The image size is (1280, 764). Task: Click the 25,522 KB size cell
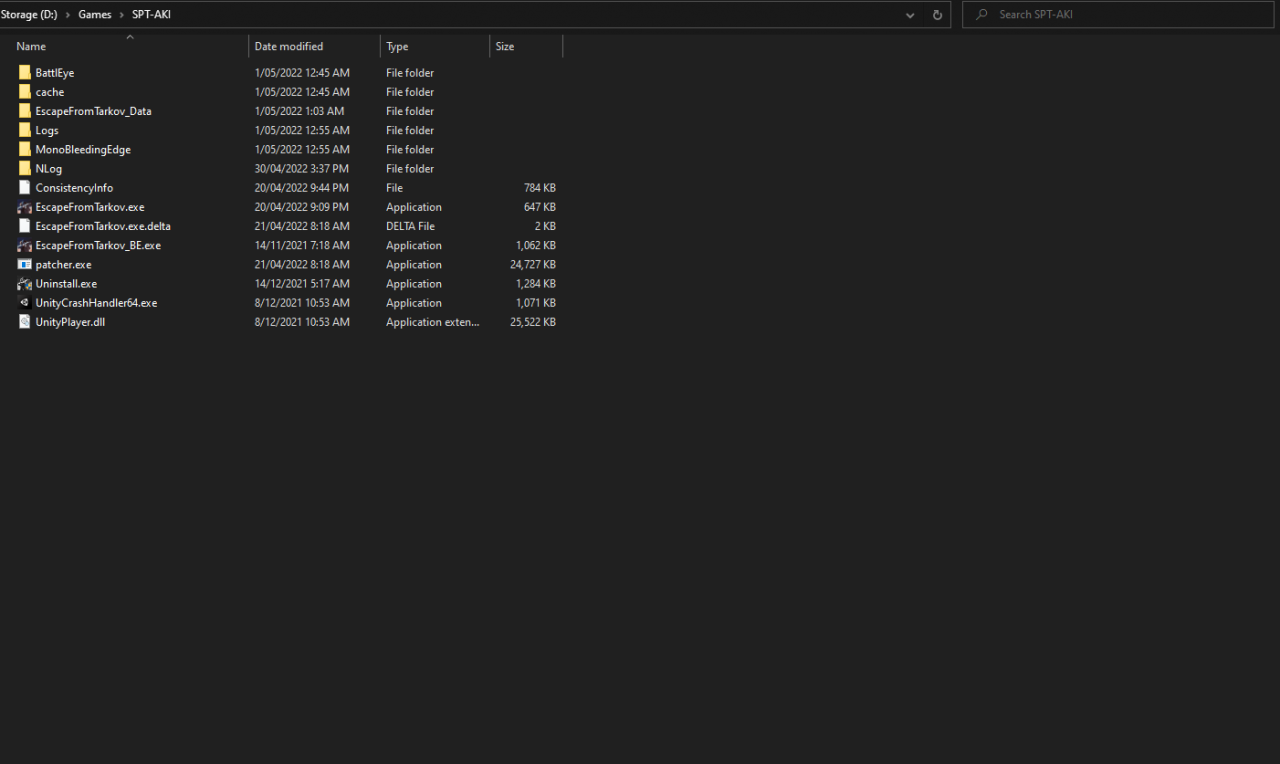(x=533, y=322)
